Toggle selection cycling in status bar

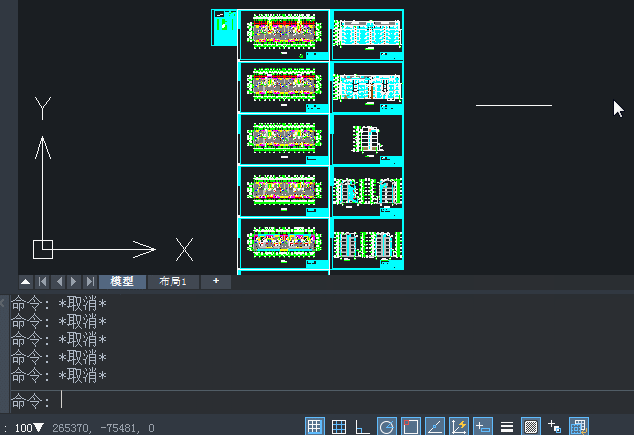coord(555,427)
